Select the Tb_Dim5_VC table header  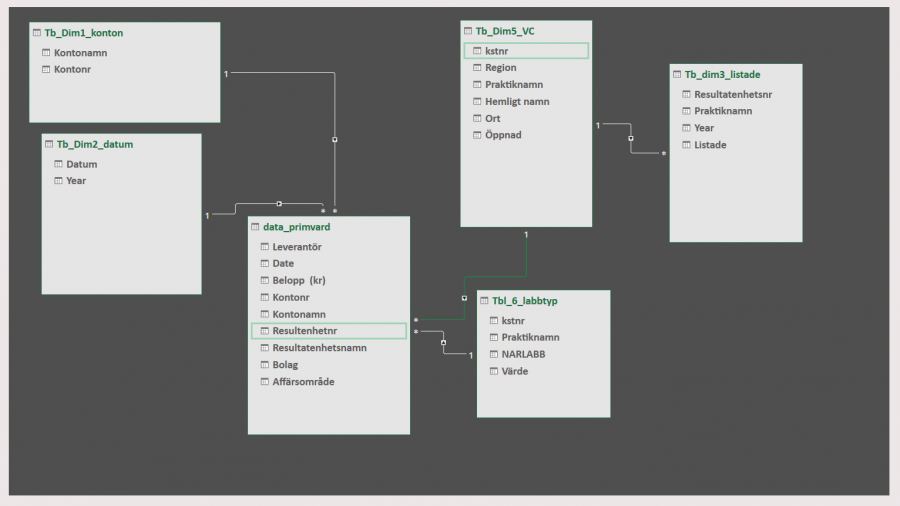[505, 31]
